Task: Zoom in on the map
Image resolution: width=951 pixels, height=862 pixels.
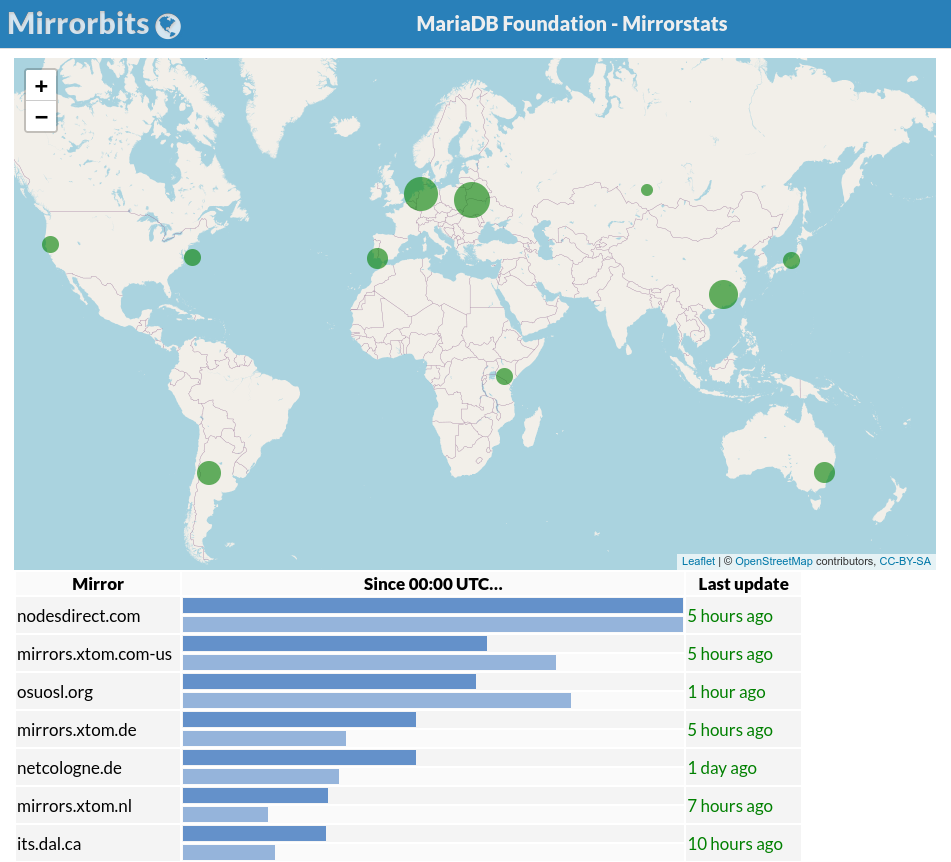Action: click(41, 86)
